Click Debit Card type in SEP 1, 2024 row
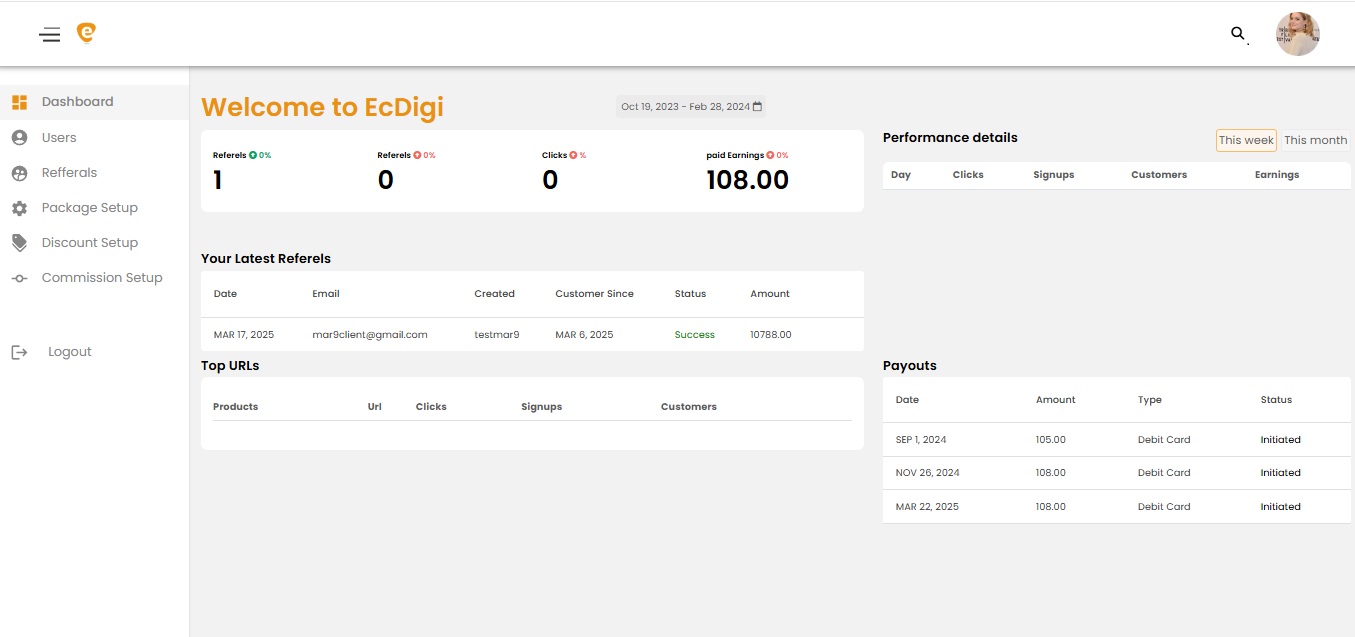 (1164, 440)
